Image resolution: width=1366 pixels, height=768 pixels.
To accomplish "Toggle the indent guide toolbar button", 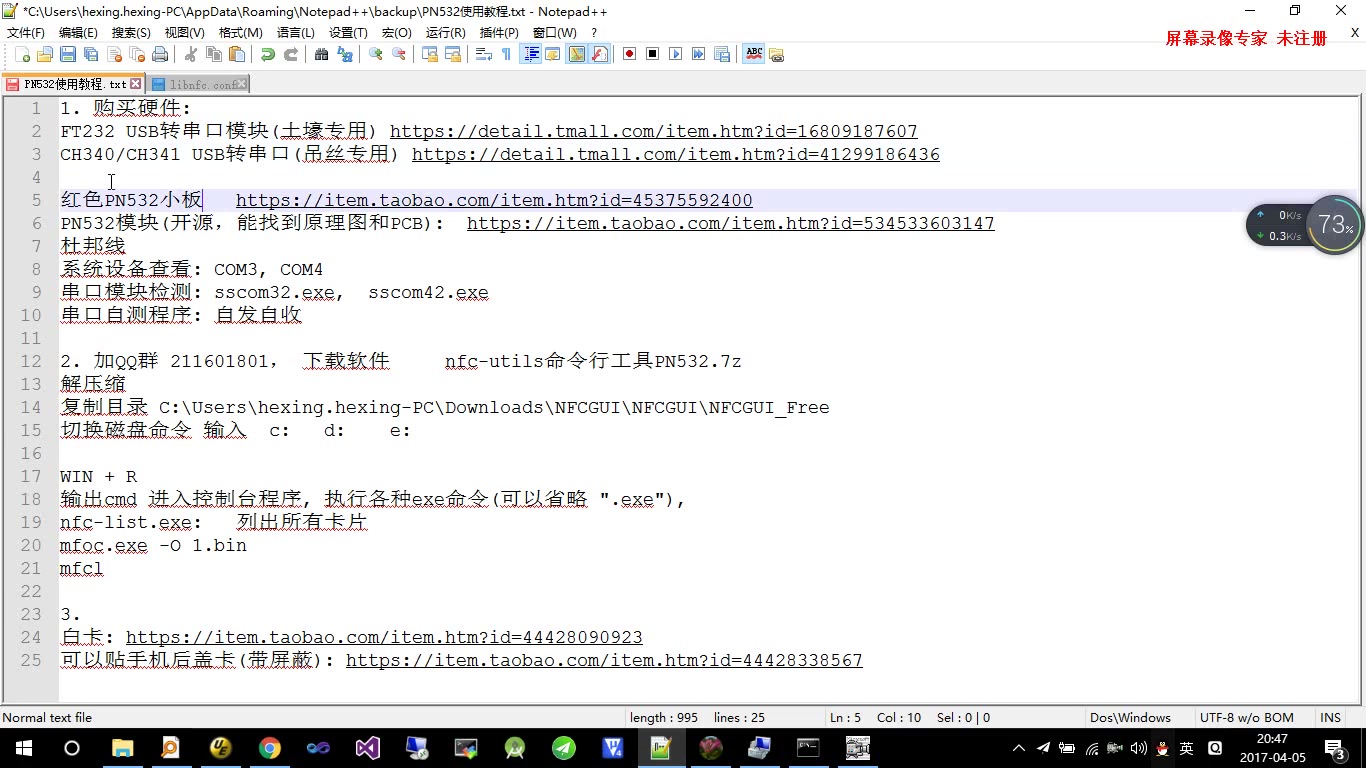I will click(x=531, y=54).
